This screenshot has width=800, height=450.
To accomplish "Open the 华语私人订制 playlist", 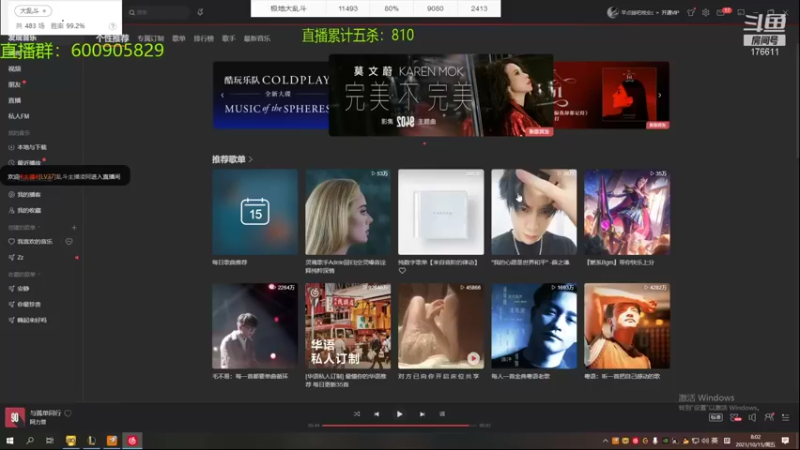I will click(x=348, y=326).
